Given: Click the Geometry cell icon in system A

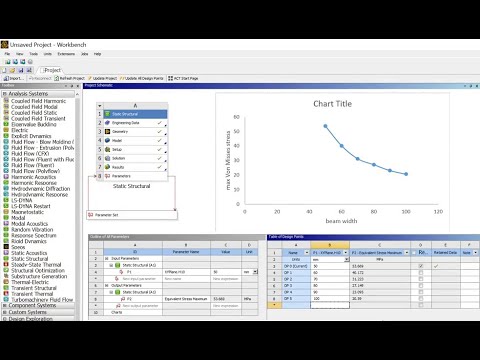Looking at the screenshot, I should pyautogui.click(x=107, y=132).
